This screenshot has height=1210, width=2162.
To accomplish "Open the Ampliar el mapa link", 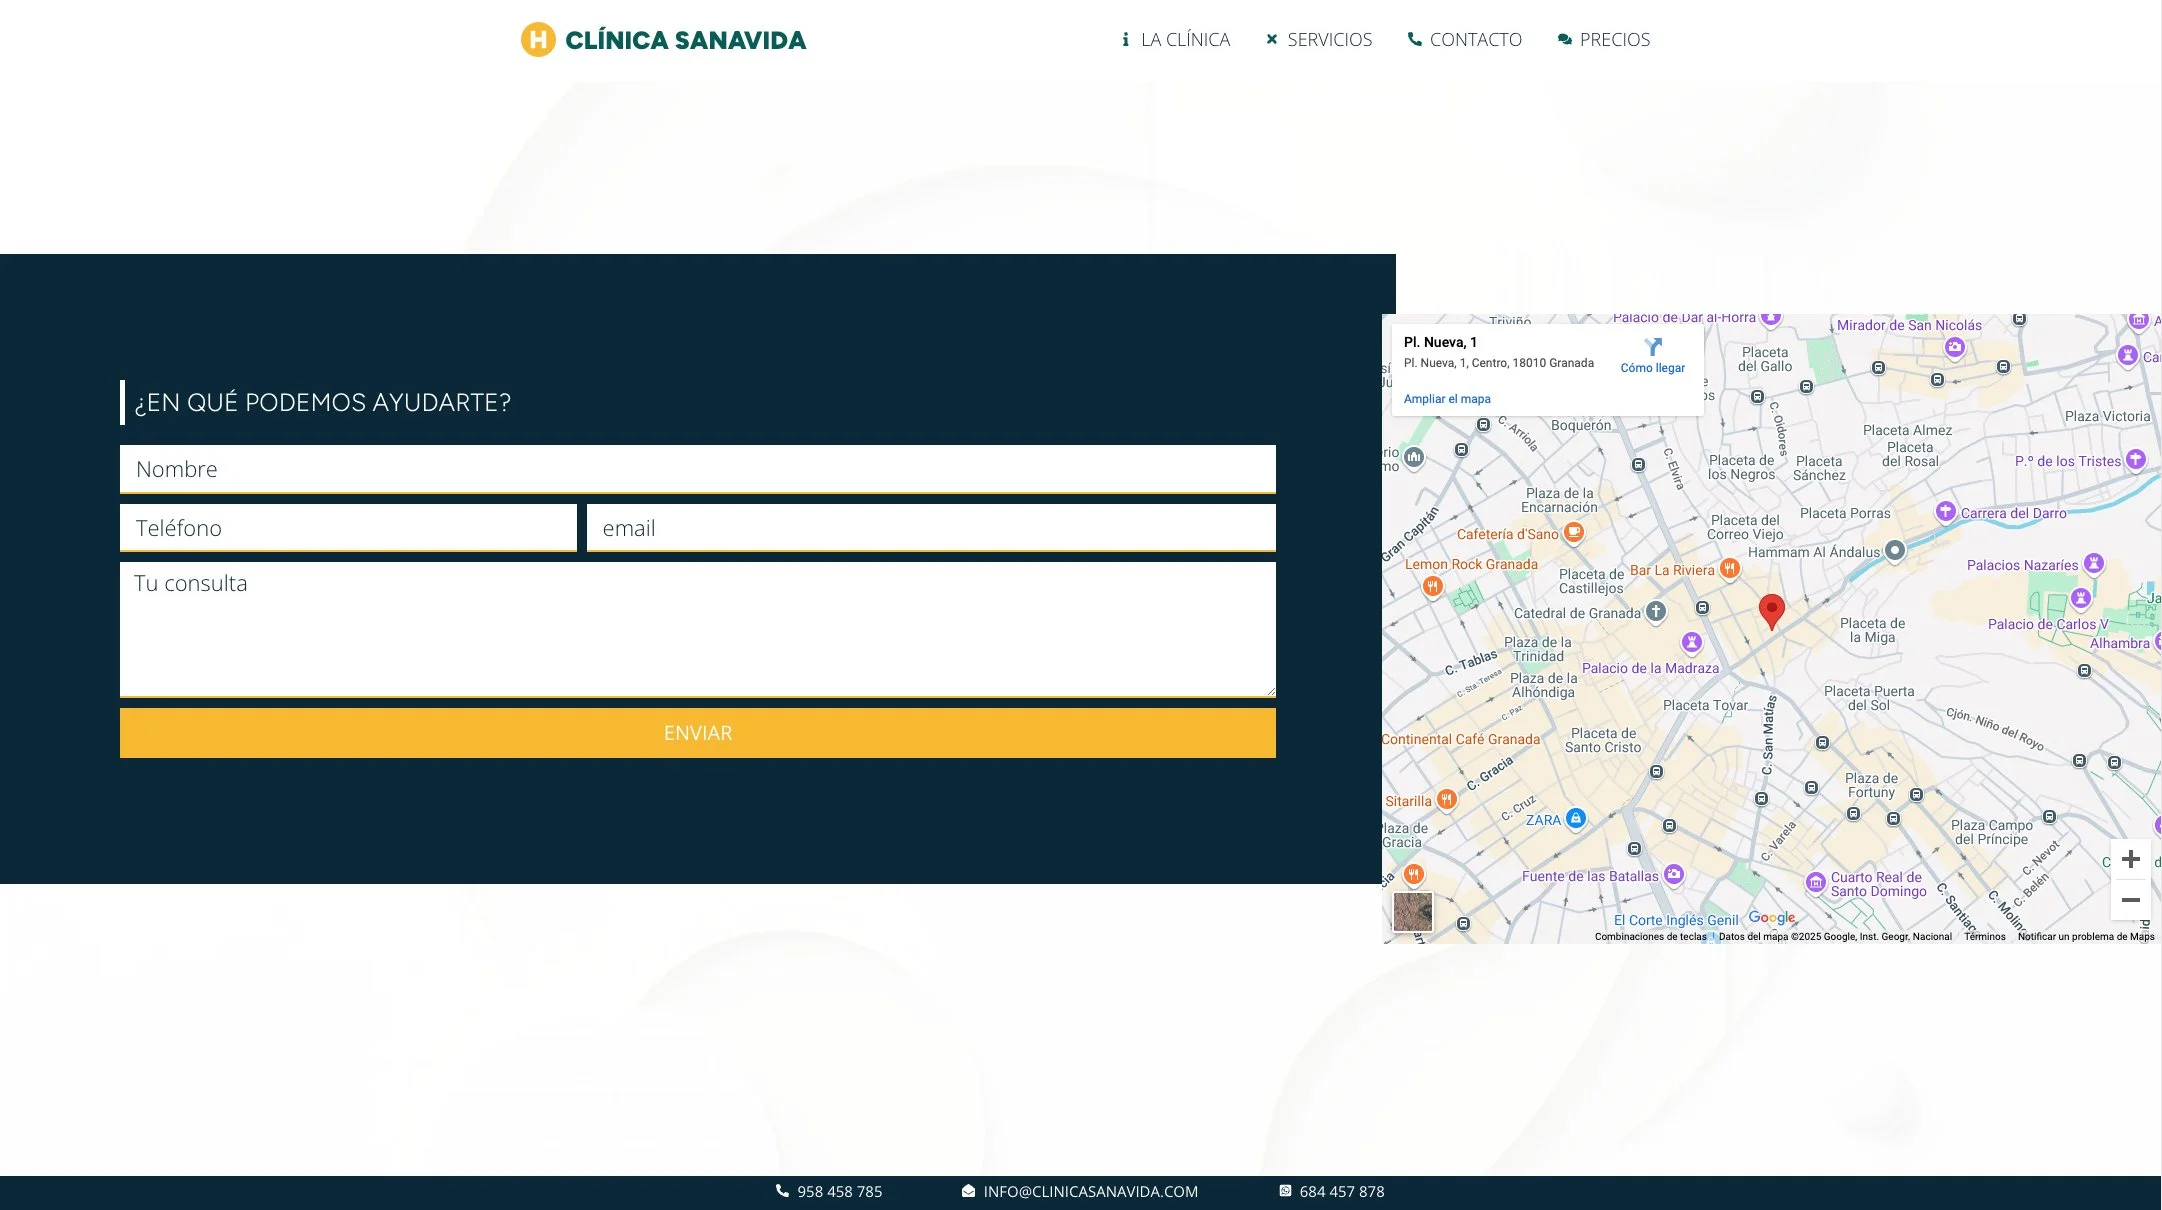I will [1446, 398].
